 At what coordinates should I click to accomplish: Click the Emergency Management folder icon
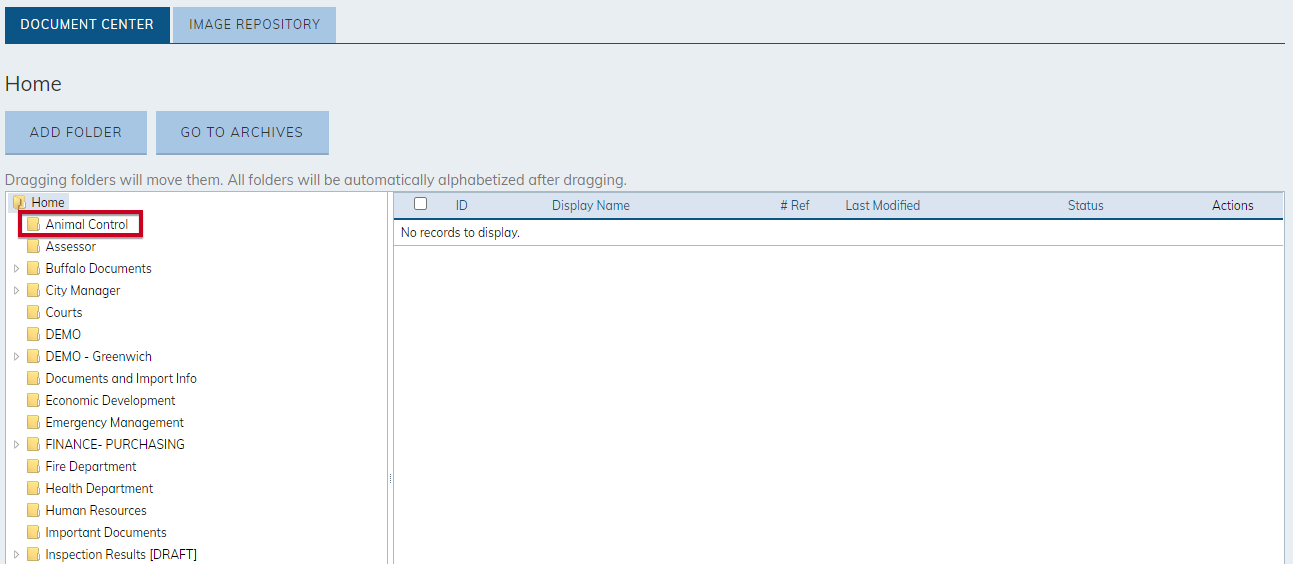pos(33,423)
